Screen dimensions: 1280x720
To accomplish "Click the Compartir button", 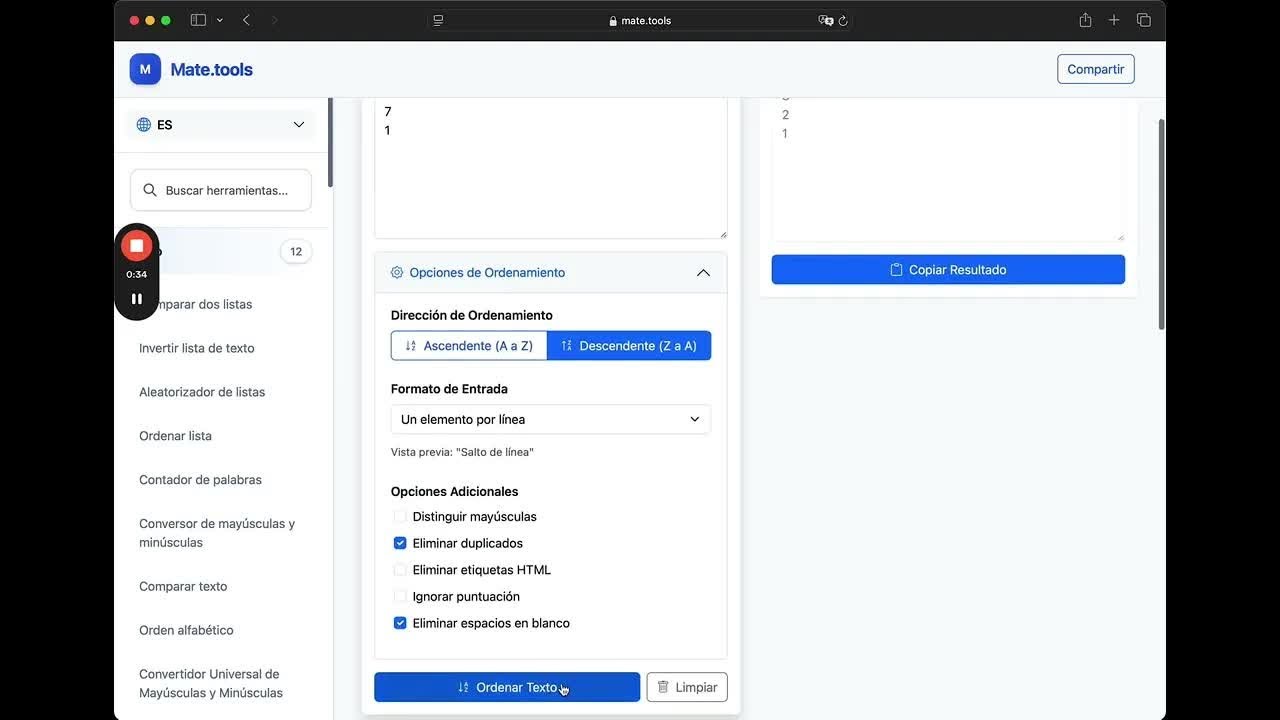I will (x=1096, y=69).
